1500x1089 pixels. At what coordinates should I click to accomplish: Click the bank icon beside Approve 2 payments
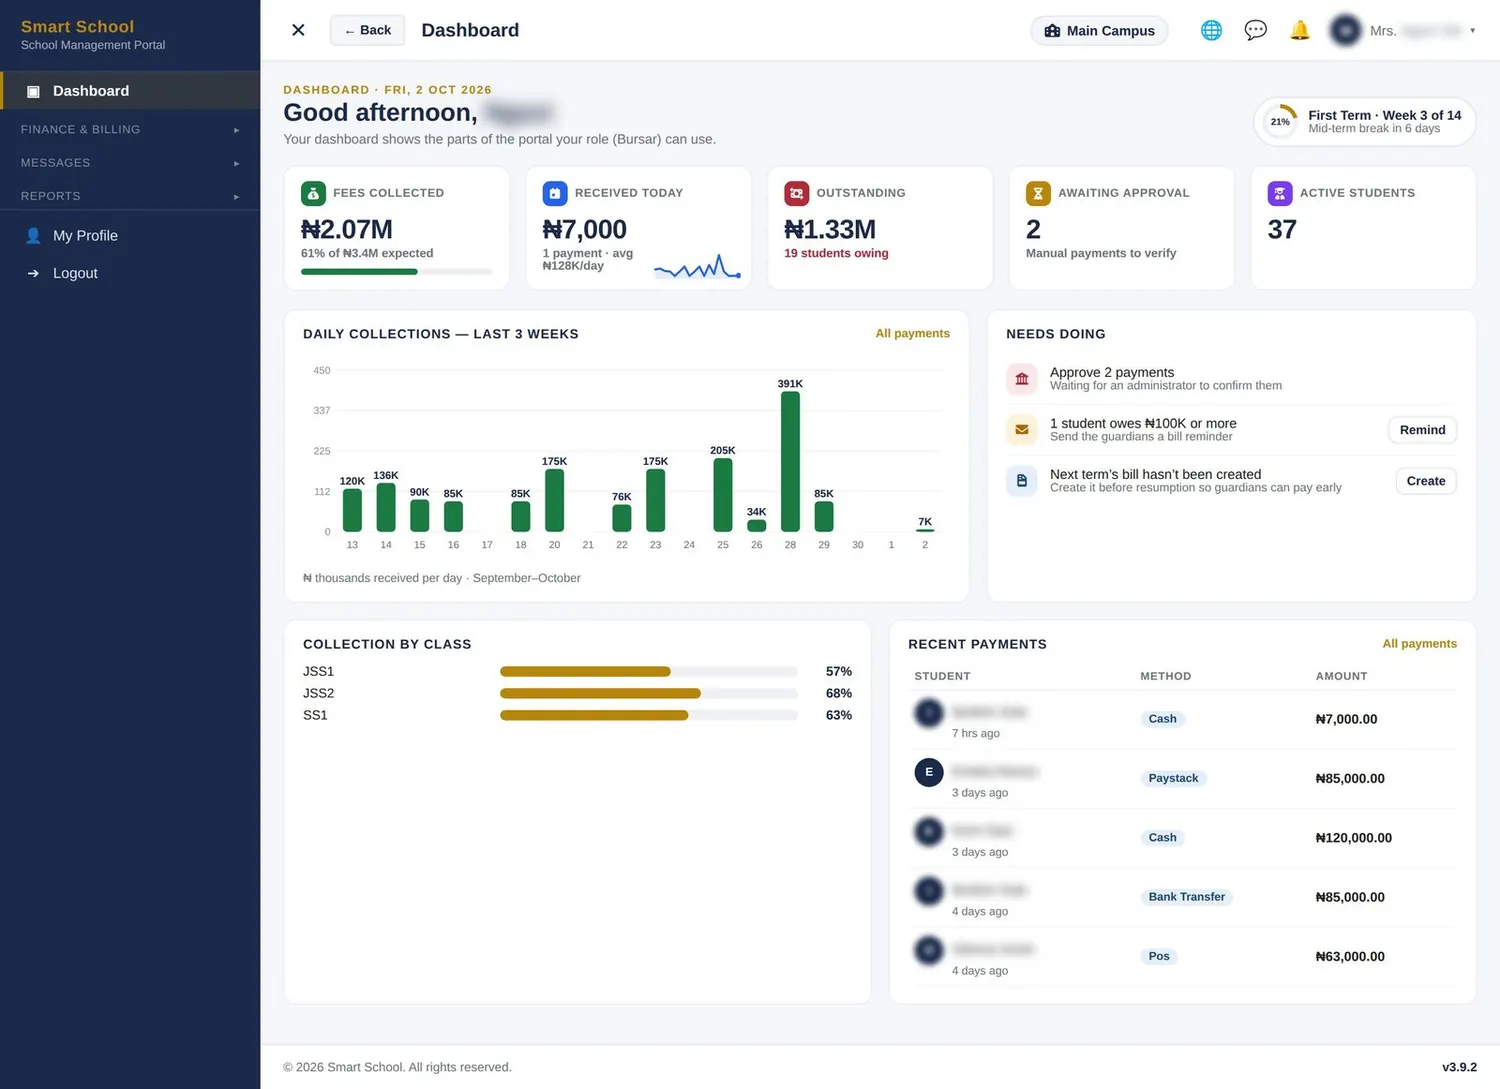point(1022,379)
